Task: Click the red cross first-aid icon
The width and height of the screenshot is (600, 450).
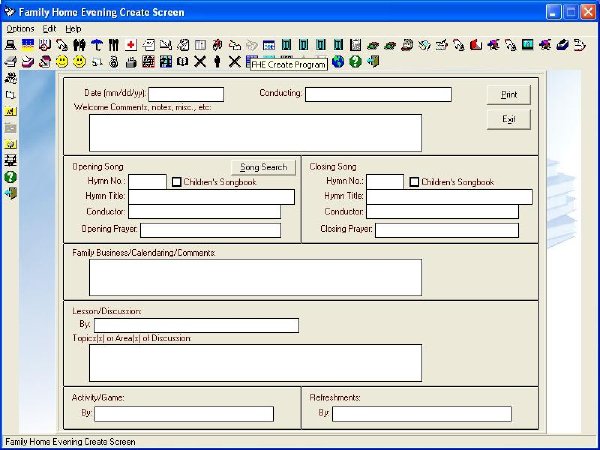Action: click(x=131, y=45)
